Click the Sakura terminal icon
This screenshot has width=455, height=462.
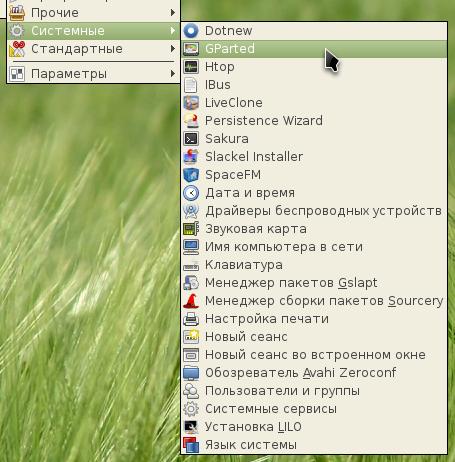coord(191,139)
